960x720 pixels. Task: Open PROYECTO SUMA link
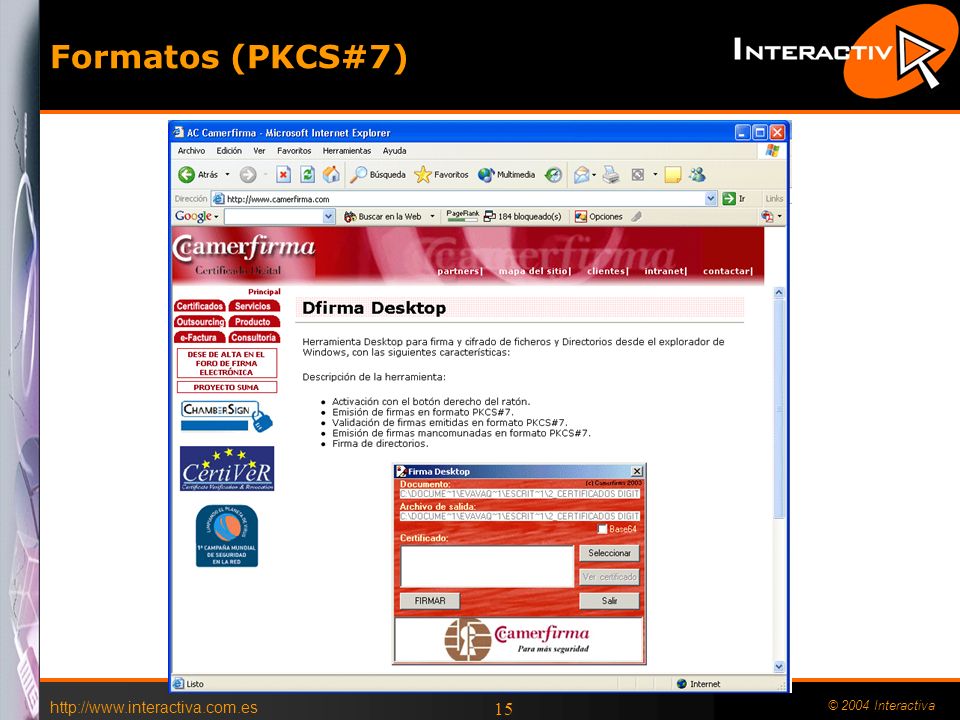coord(227,388)
